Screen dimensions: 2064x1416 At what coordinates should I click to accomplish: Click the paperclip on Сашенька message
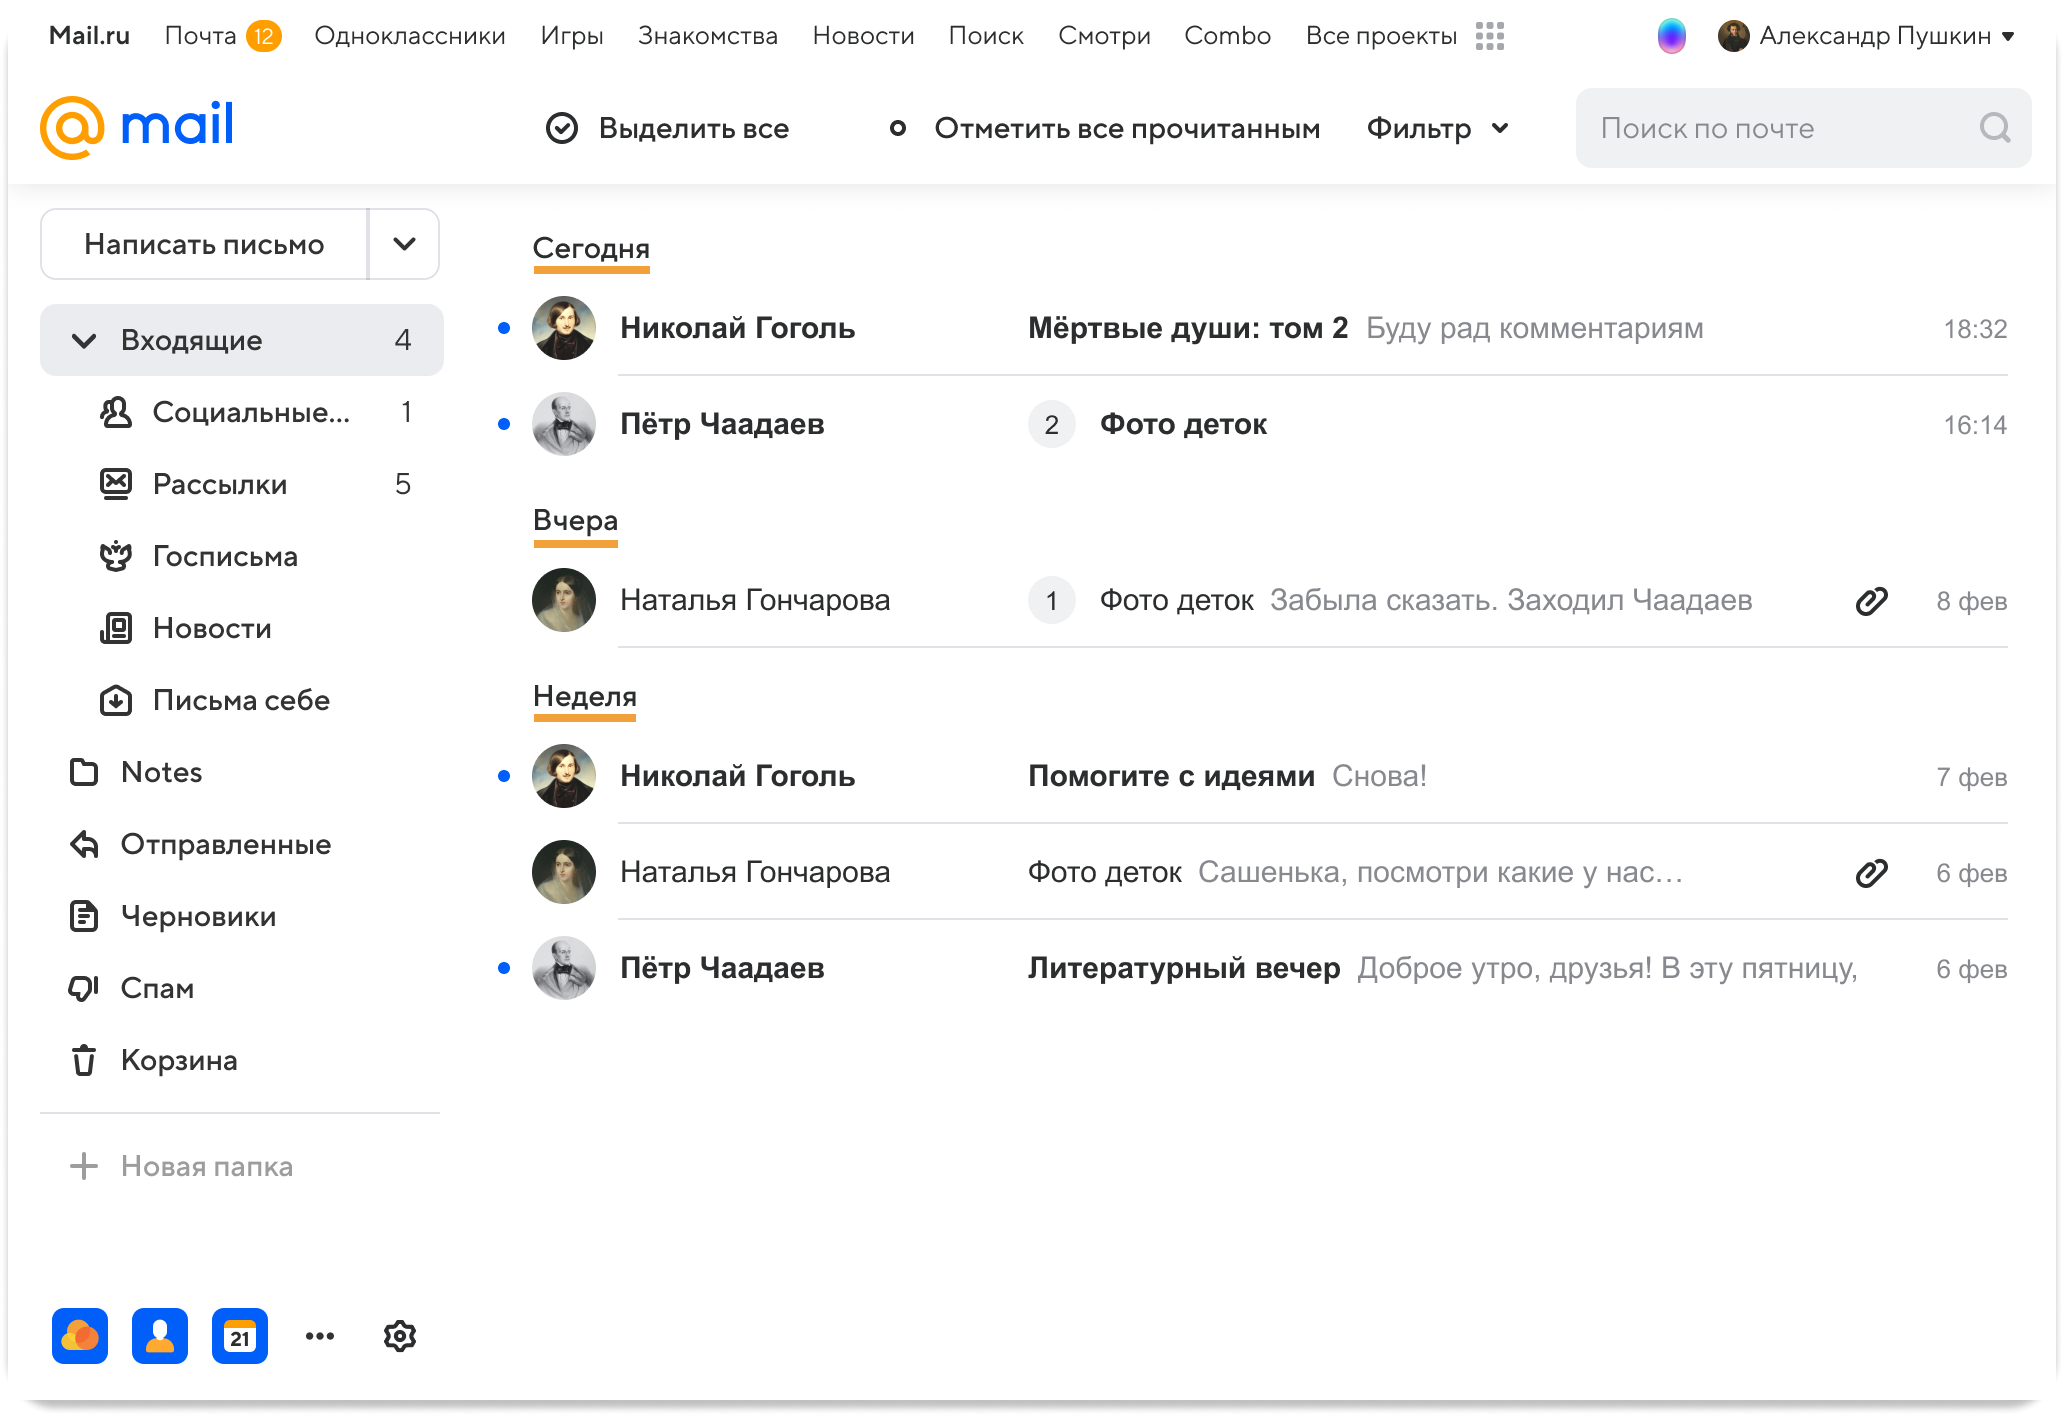coord(1871,873)
